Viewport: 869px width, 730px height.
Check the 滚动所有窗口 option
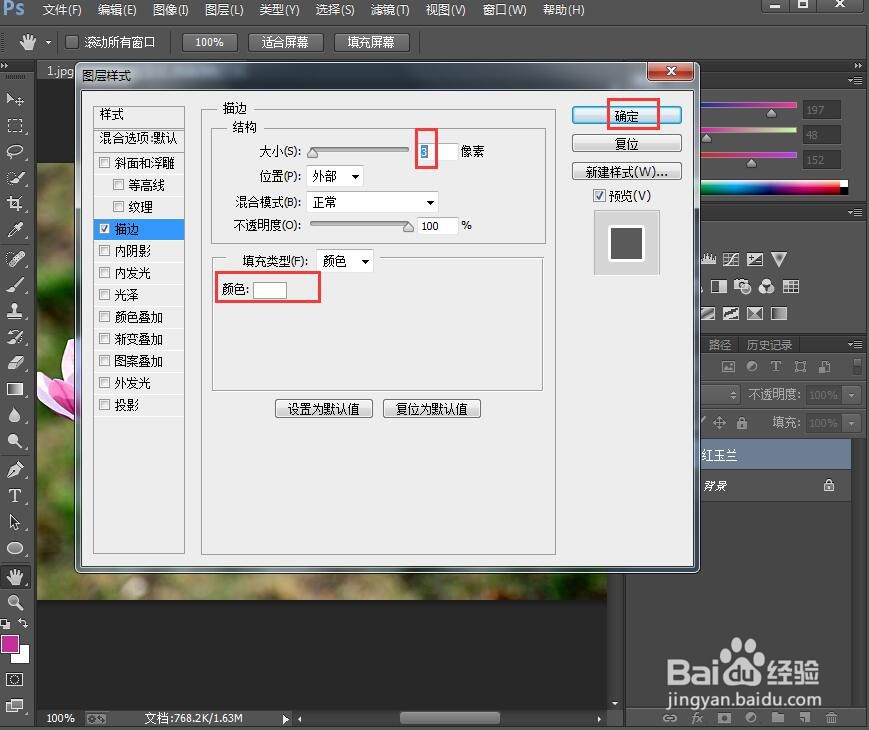(x=72, y=42)
